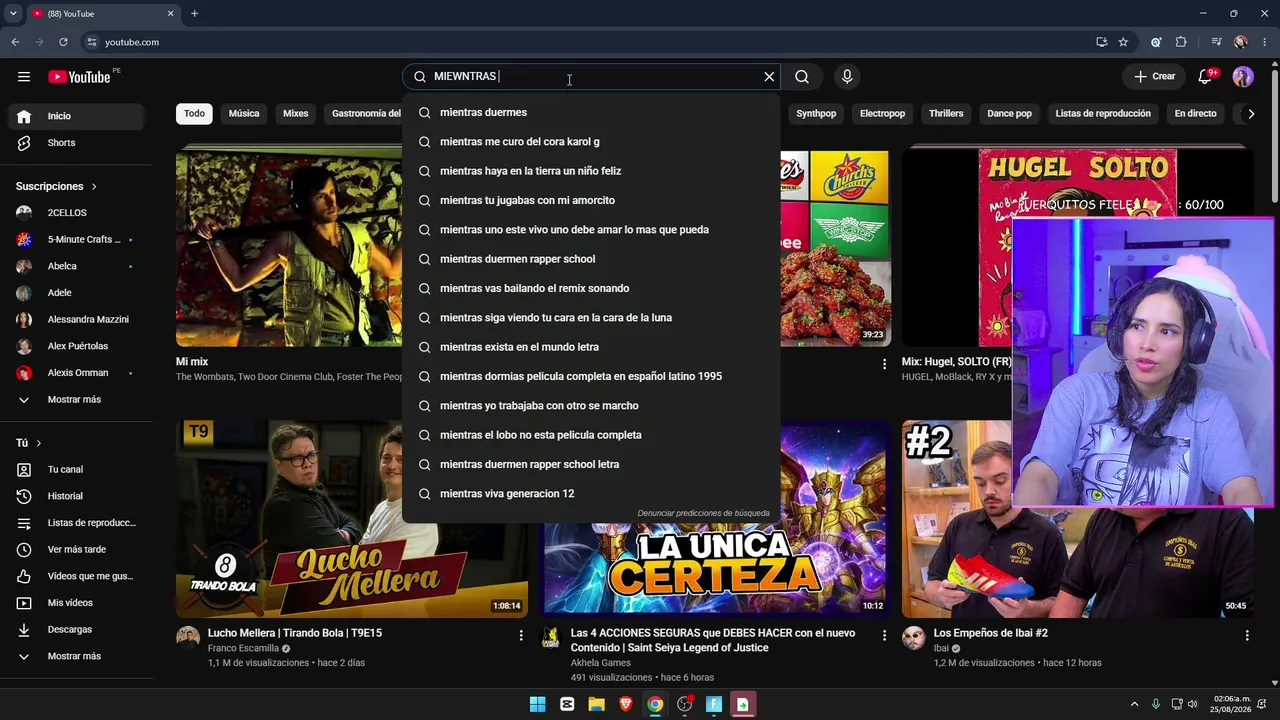Screen dimensions: 1280x720
Task: Open the Windows Start menu
Action: [x=537, y=704]
